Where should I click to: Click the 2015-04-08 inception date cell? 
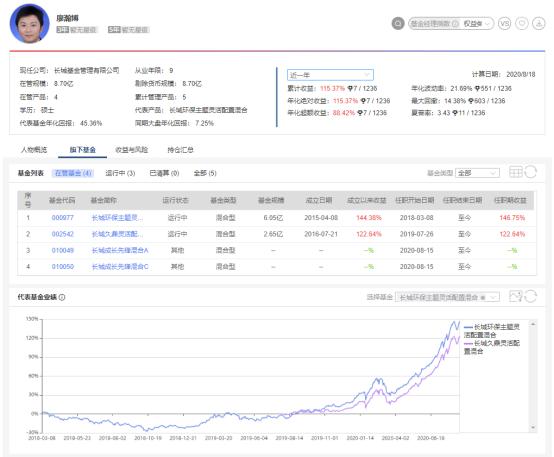[321, 218]
